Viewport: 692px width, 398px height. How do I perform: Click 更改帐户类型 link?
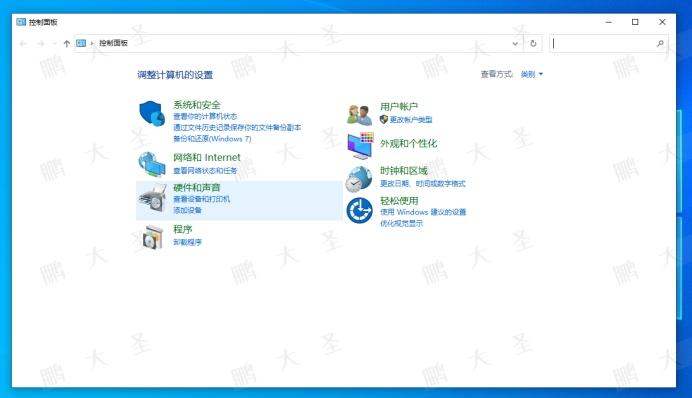[x=411, y=119]
